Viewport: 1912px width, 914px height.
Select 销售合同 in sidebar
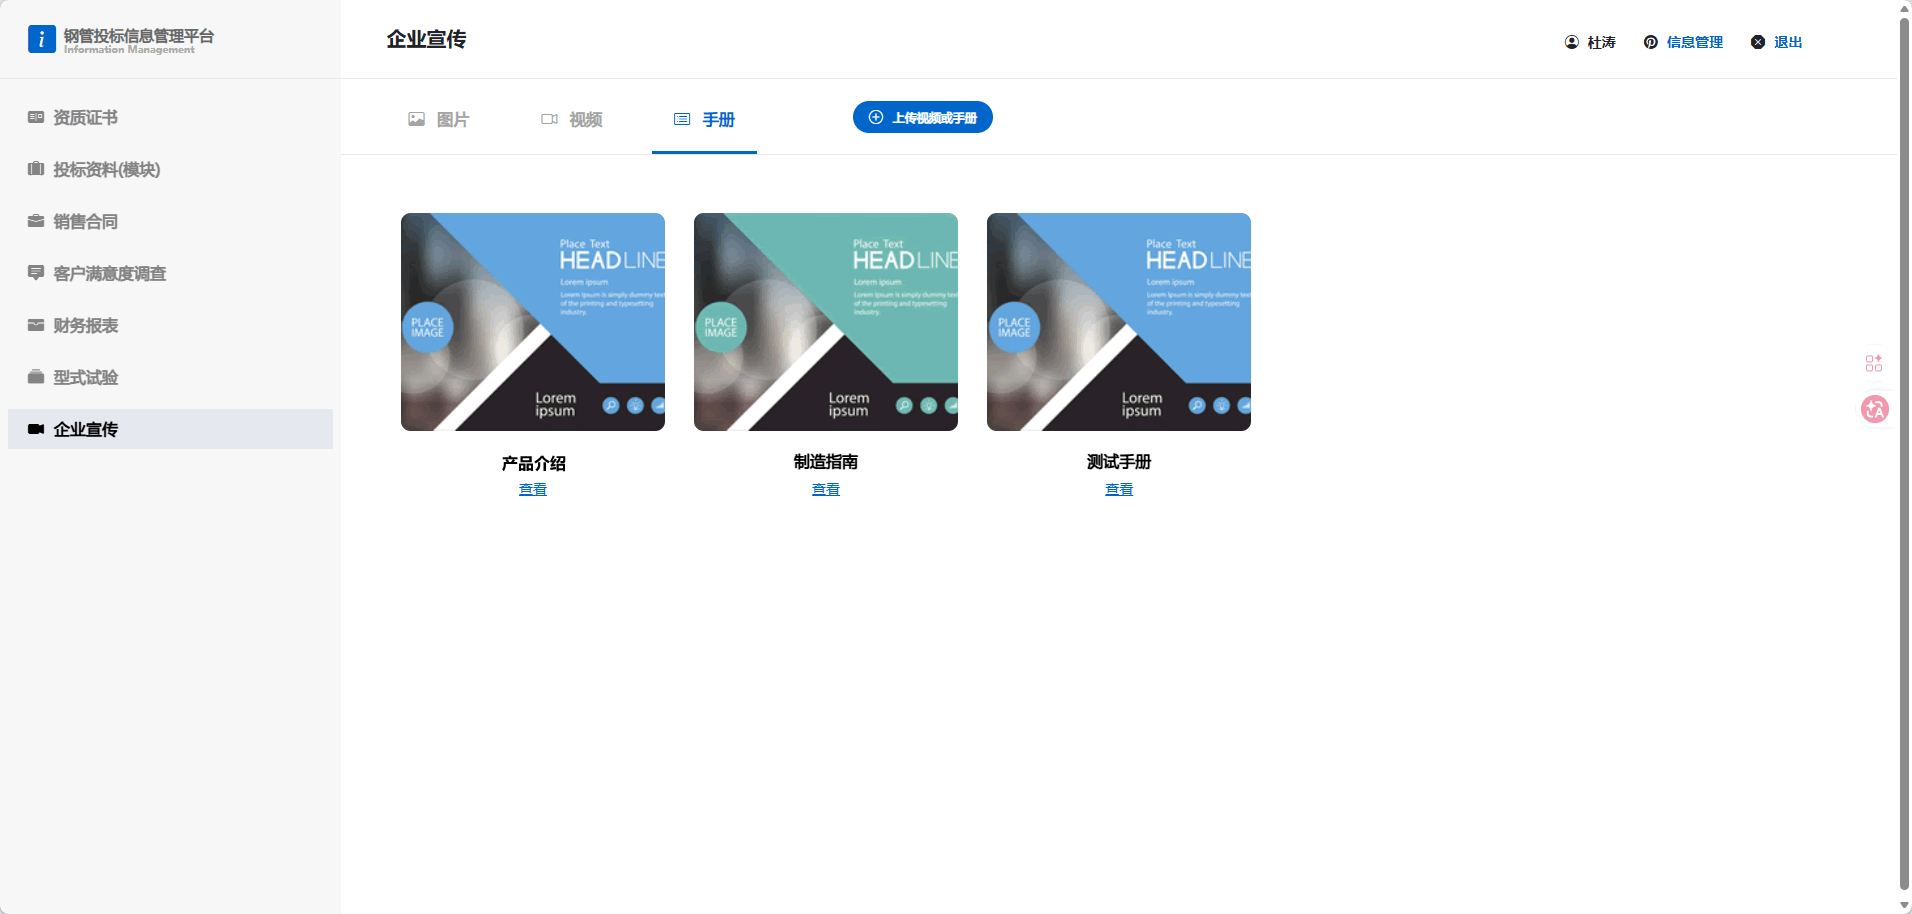click(x=170, y=221)
